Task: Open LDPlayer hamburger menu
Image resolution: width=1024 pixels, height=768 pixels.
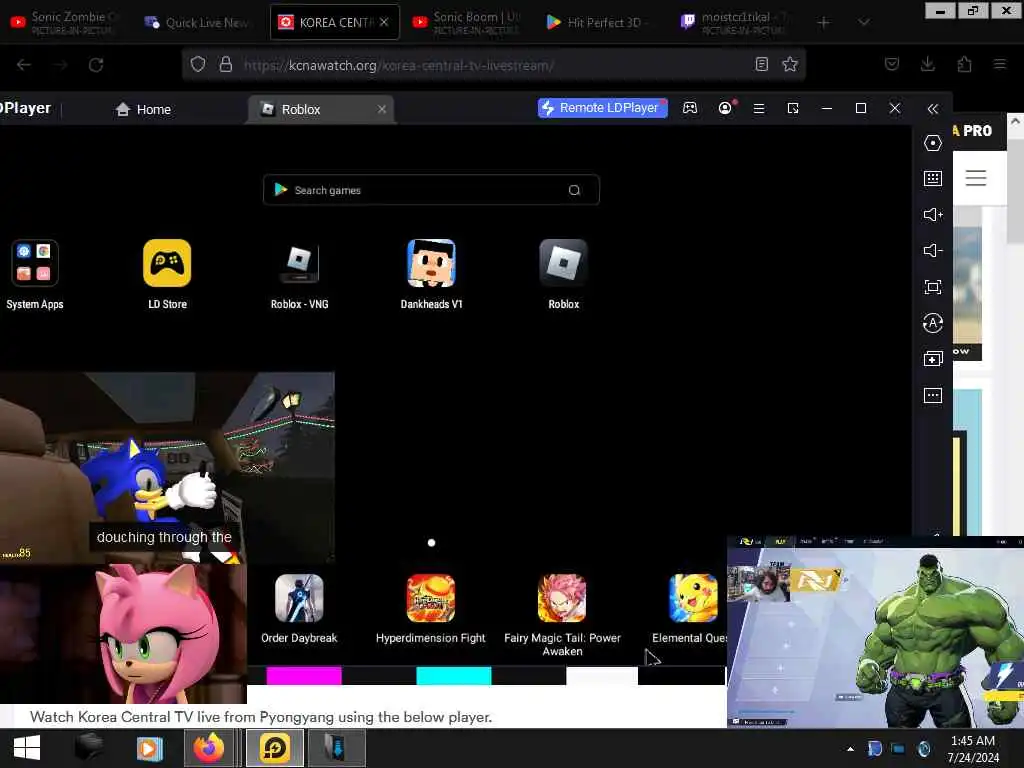Action: (759, 108)
